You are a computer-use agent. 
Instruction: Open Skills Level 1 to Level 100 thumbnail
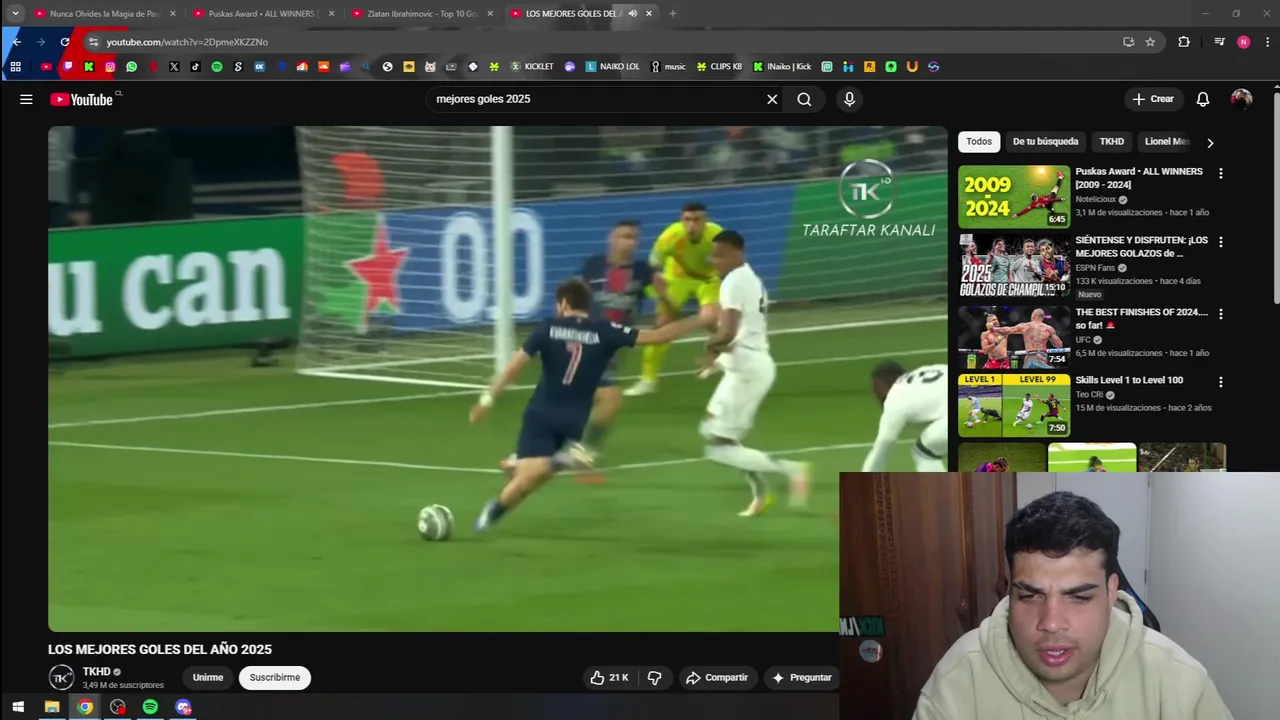tap(1014, 405)
